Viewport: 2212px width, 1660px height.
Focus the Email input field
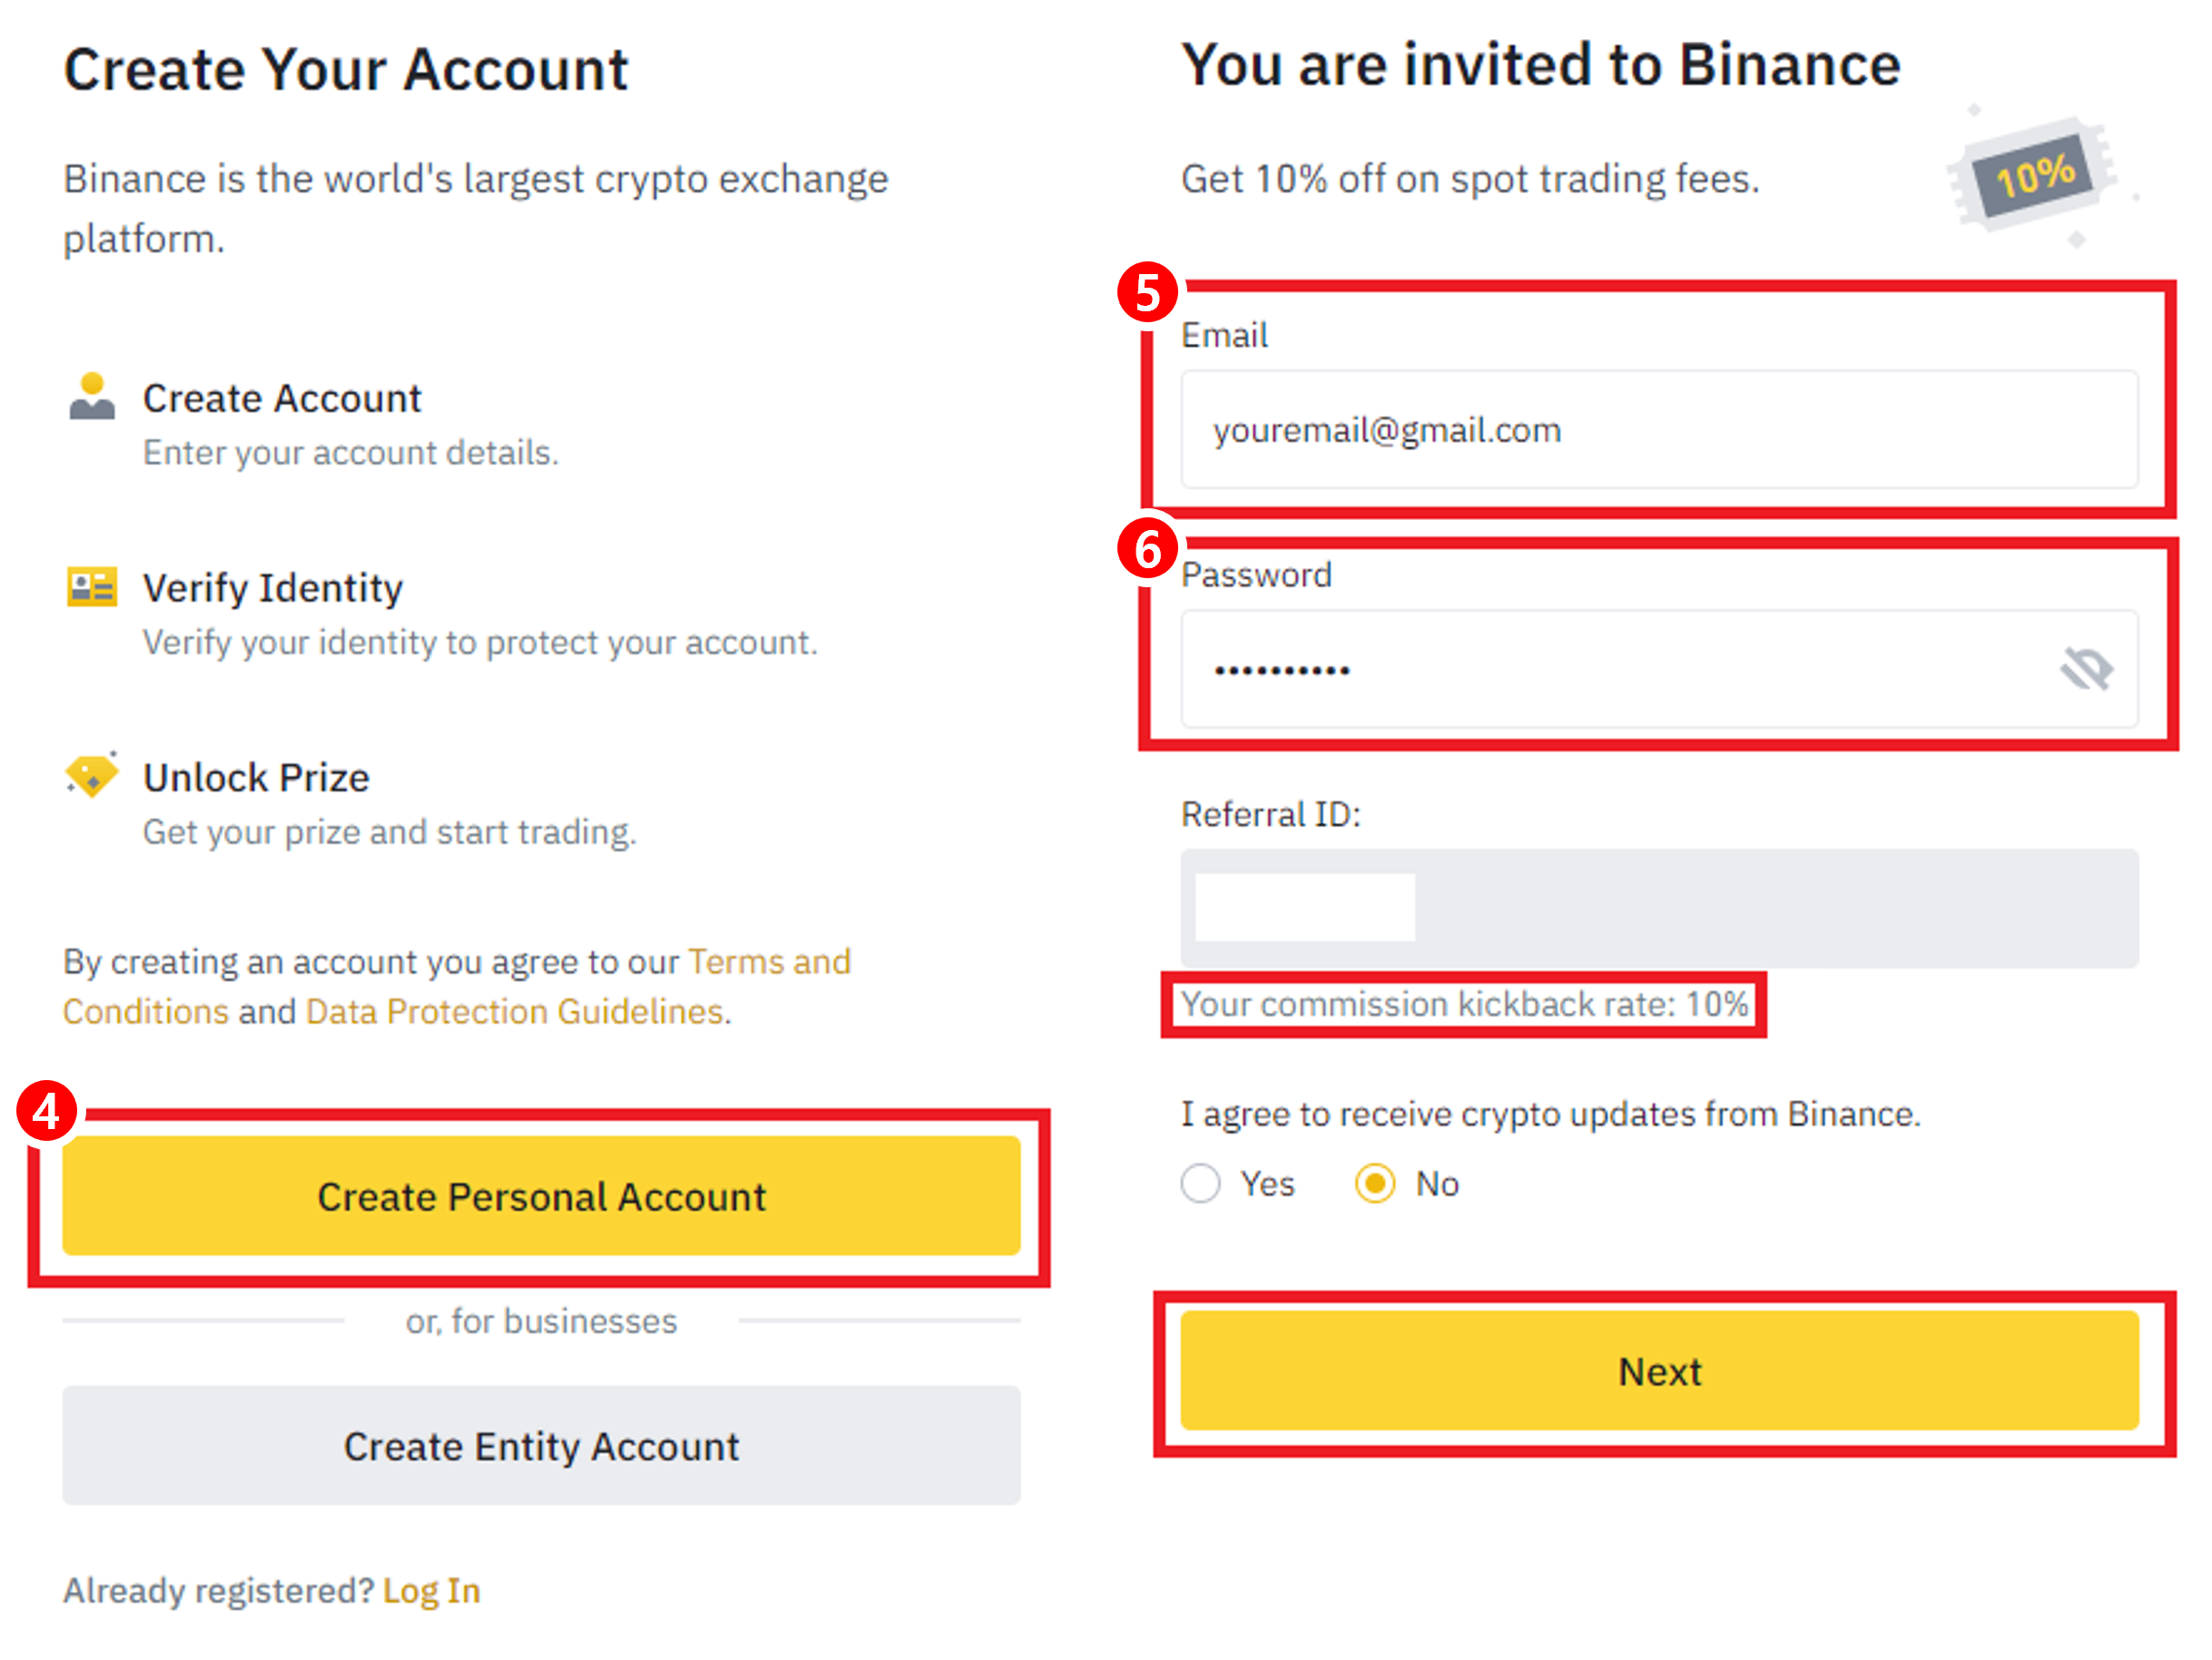pos(1659,430)
